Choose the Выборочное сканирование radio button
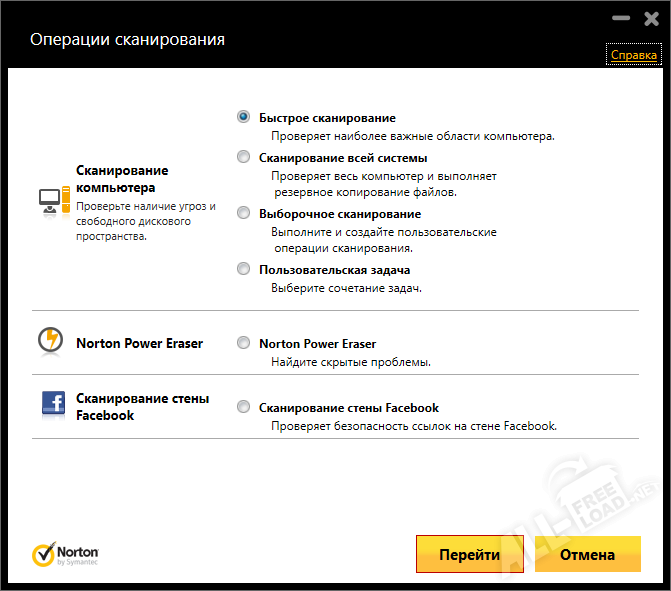 pos(243,213)
